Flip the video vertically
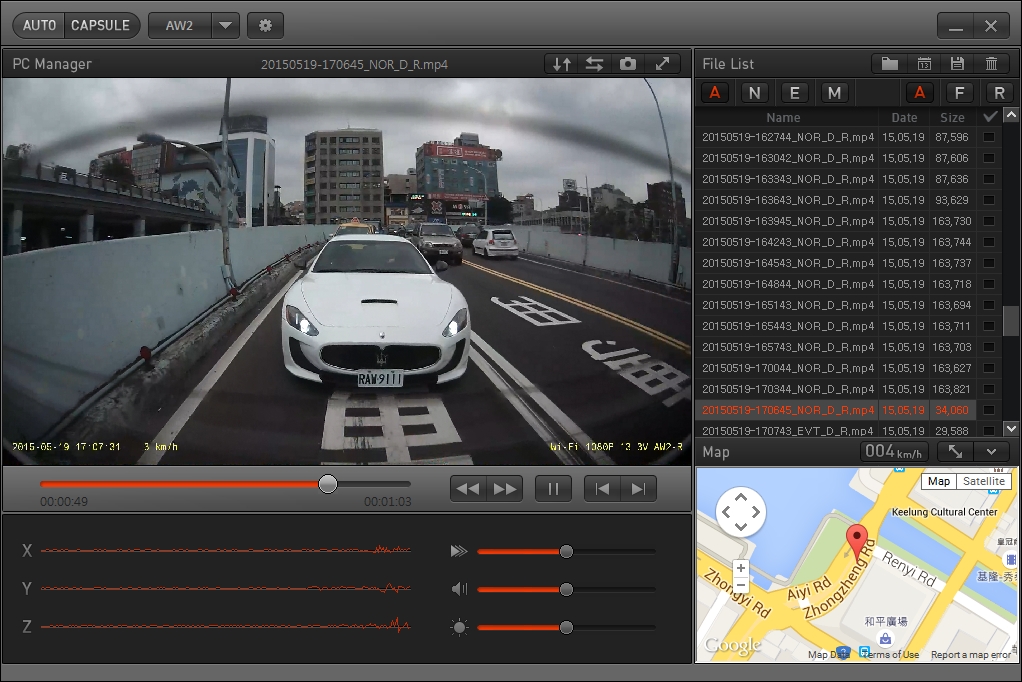 [x=561, y=64]
